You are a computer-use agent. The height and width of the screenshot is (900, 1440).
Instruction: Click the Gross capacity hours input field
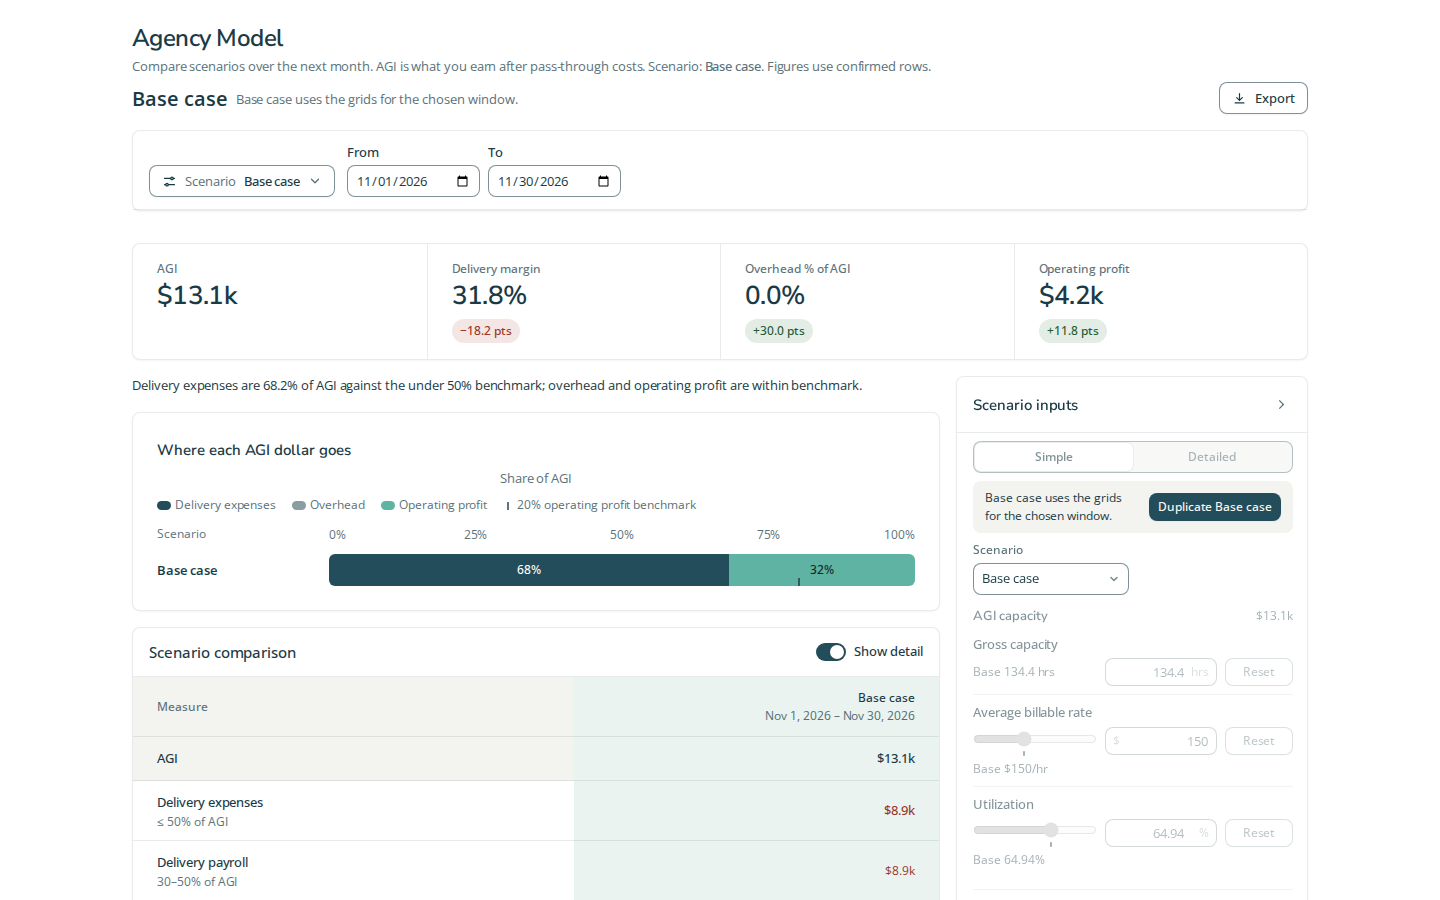click(1160, 672)
